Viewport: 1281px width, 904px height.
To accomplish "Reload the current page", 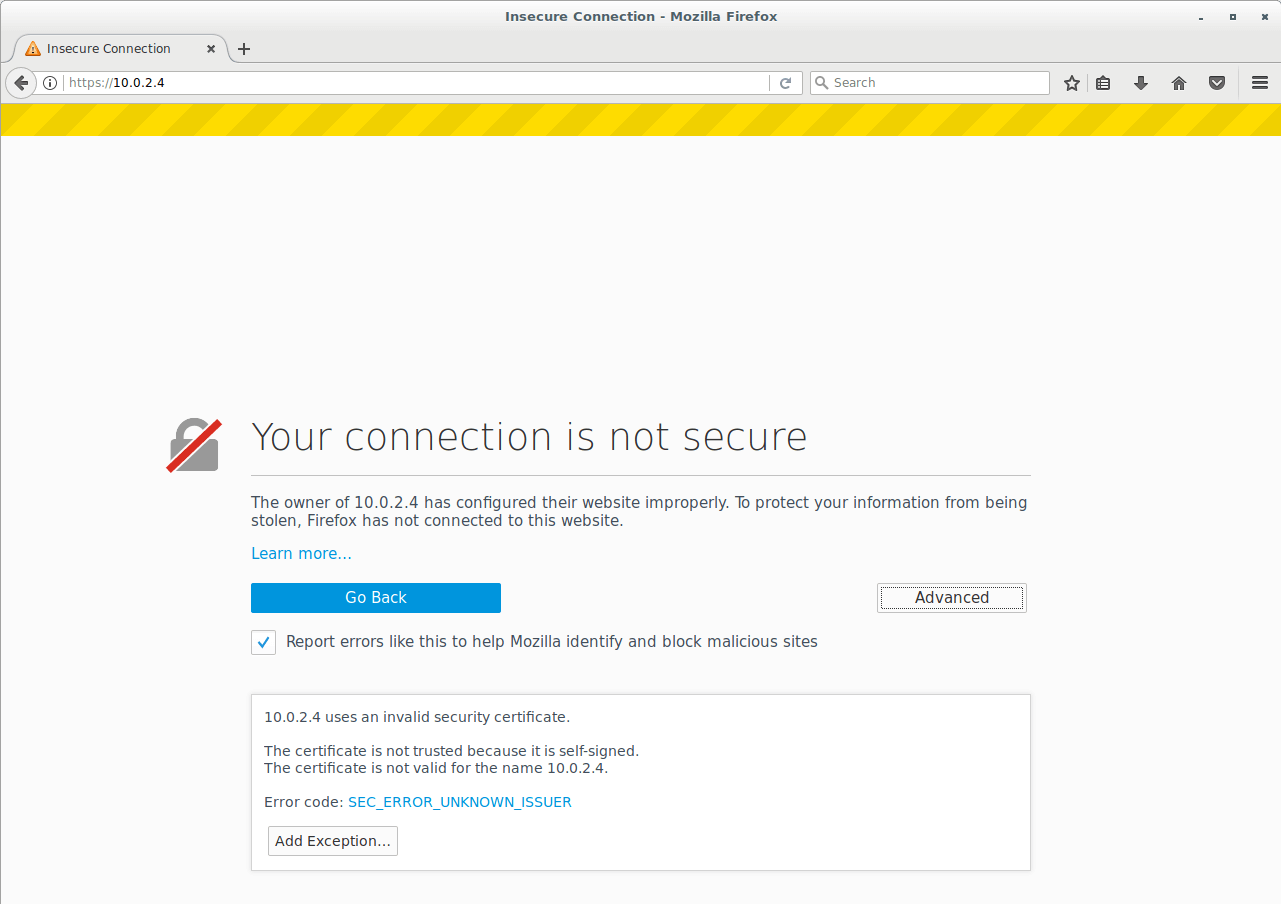I will [x=786, y=83].
